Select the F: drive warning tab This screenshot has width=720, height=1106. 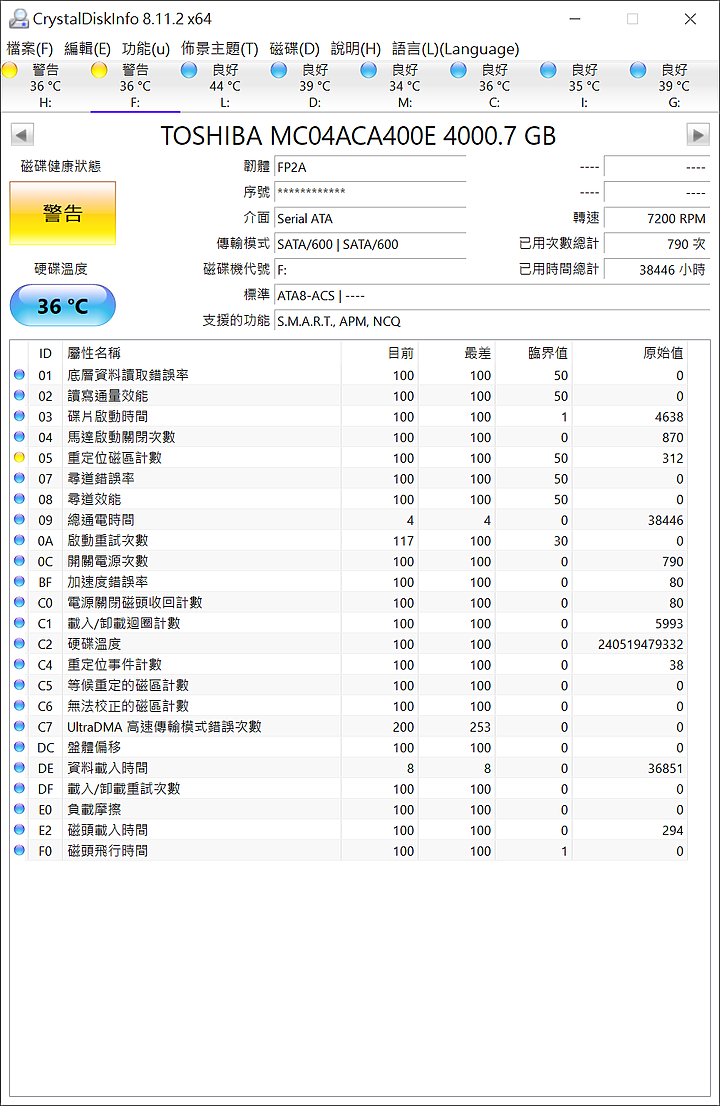135,86
